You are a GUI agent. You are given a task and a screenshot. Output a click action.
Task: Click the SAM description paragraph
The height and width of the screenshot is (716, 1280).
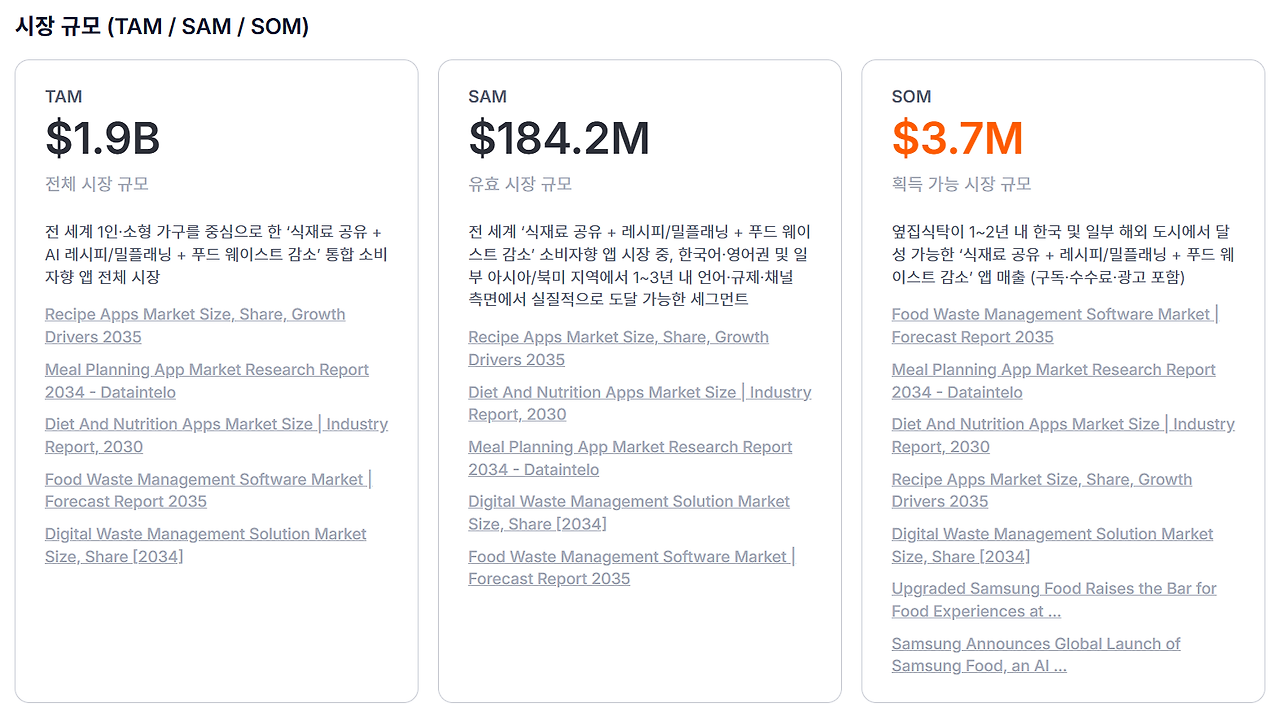point(640,265)
